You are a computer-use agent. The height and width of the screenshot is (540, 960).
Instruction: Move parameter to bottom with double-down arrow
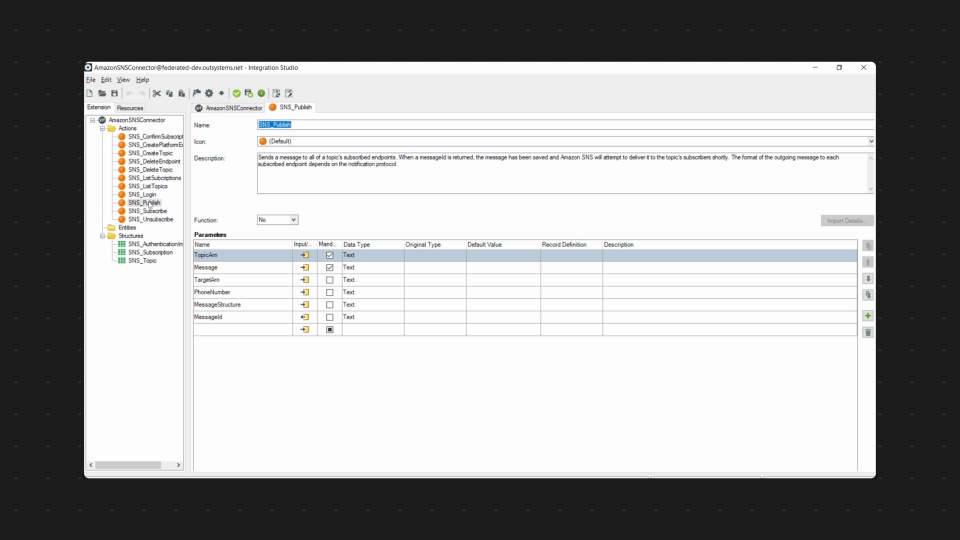[868, 295]
